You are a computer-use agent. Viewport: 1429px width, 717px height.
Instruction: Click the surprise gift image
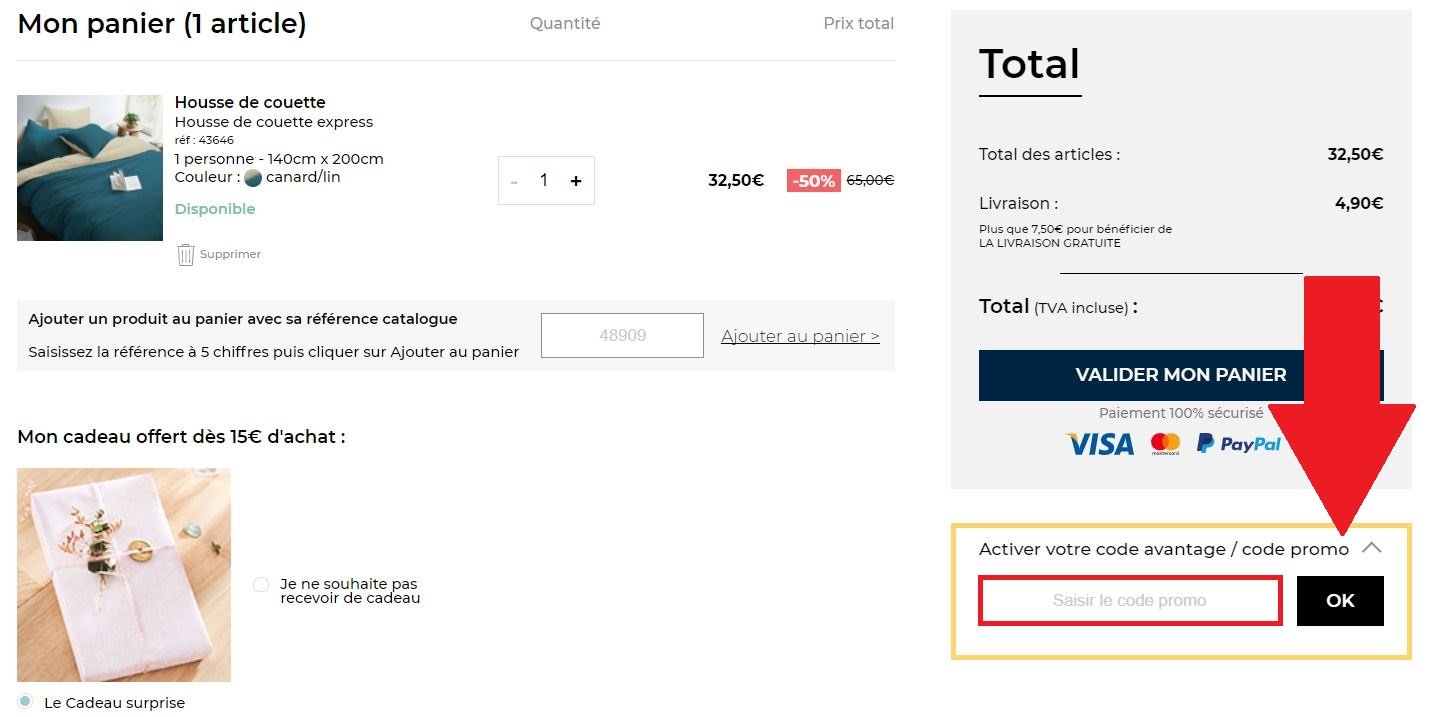pos(124,575)
